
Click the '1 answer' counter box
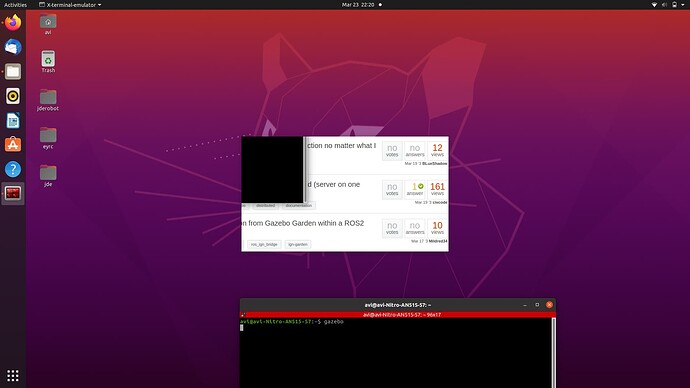click(x=415, y=189)
